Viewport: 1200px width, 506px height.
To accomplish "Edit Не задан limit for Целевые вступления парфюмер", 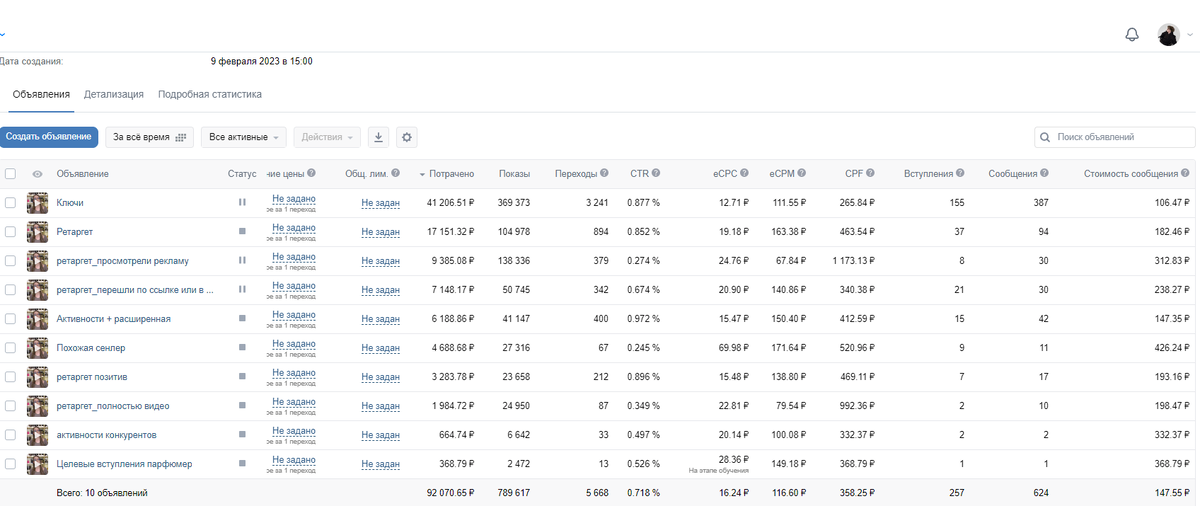I will click(380, 464).
